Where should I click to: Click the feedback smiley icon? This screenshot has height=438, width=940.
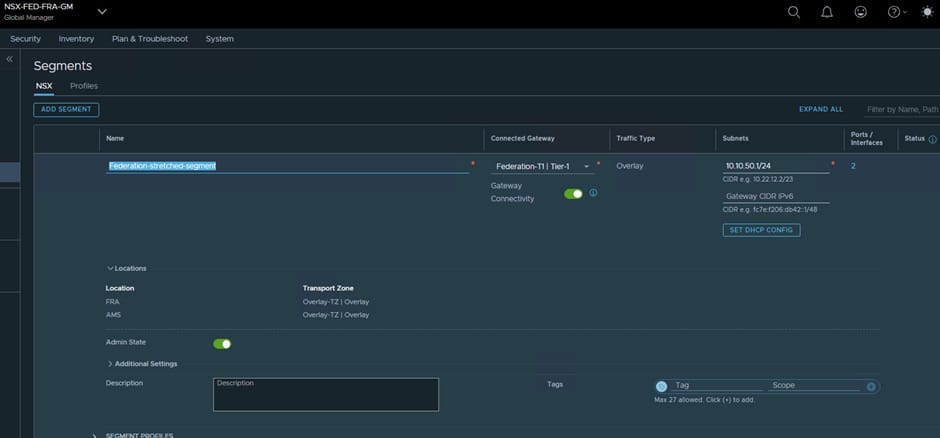pyautogui.click(x=860, y=12)
